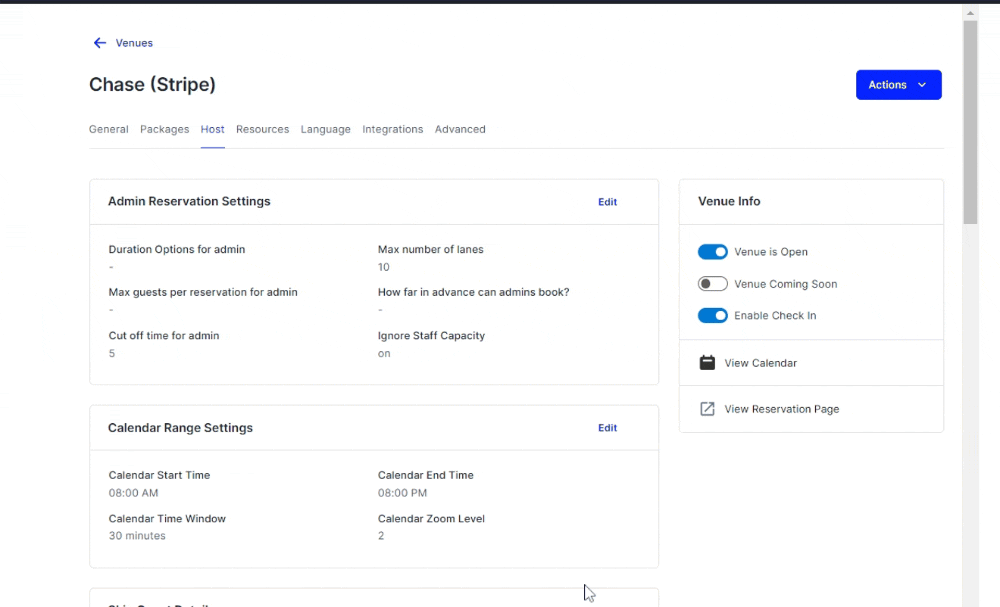Click the external link icon for Reservation Page
This screenshot has width=1000, height=607.
(707, 409)
